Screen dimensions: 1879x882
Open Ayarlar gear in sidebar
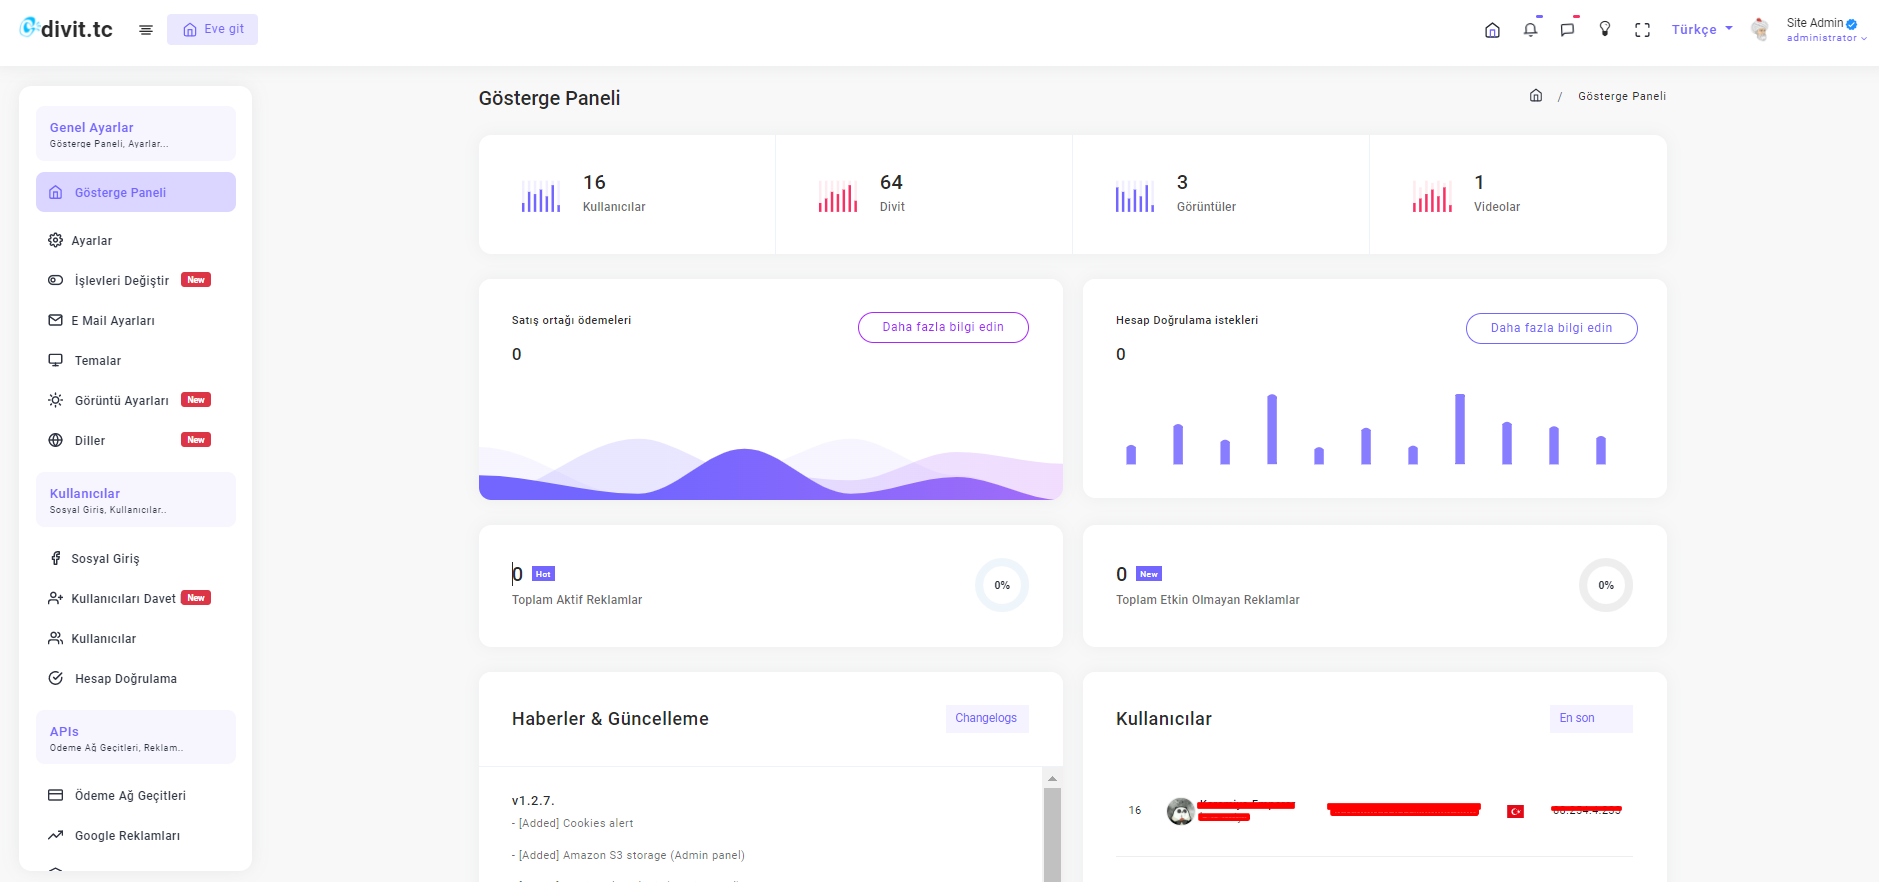[x=56, y=240]
